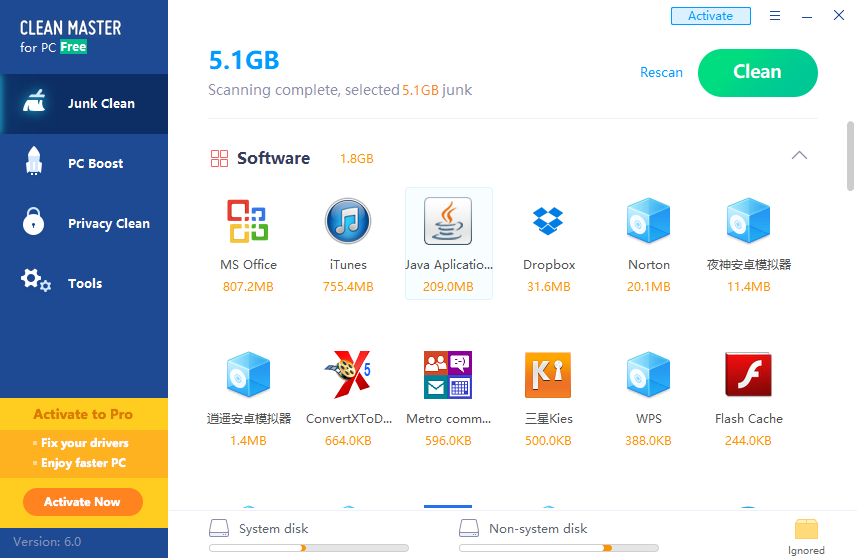857x558 pixels.
Task: Click the Non-system disk drive icon
Action: pyautogui.click(x=469, y=528)
